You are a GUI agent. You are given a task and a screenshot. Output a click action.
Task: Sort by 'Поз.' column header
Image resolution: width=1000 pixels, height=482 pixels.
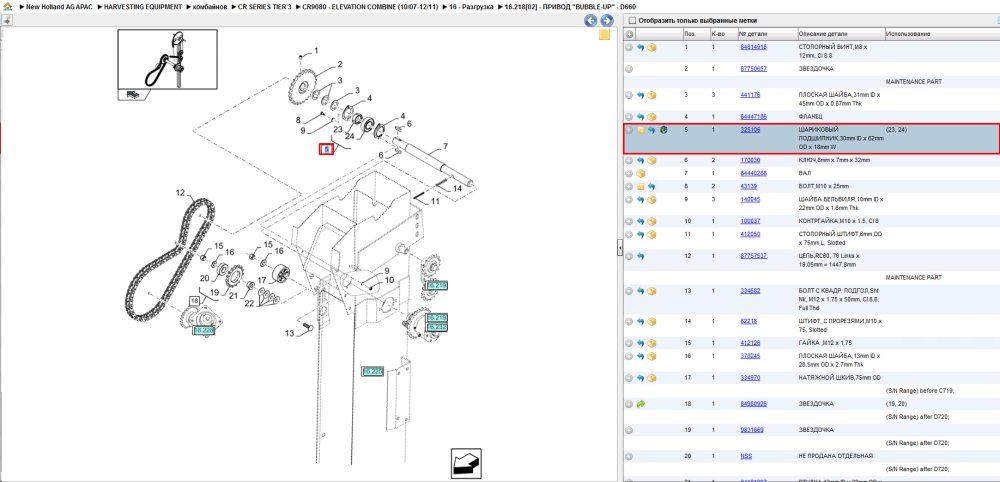[689, 34]
